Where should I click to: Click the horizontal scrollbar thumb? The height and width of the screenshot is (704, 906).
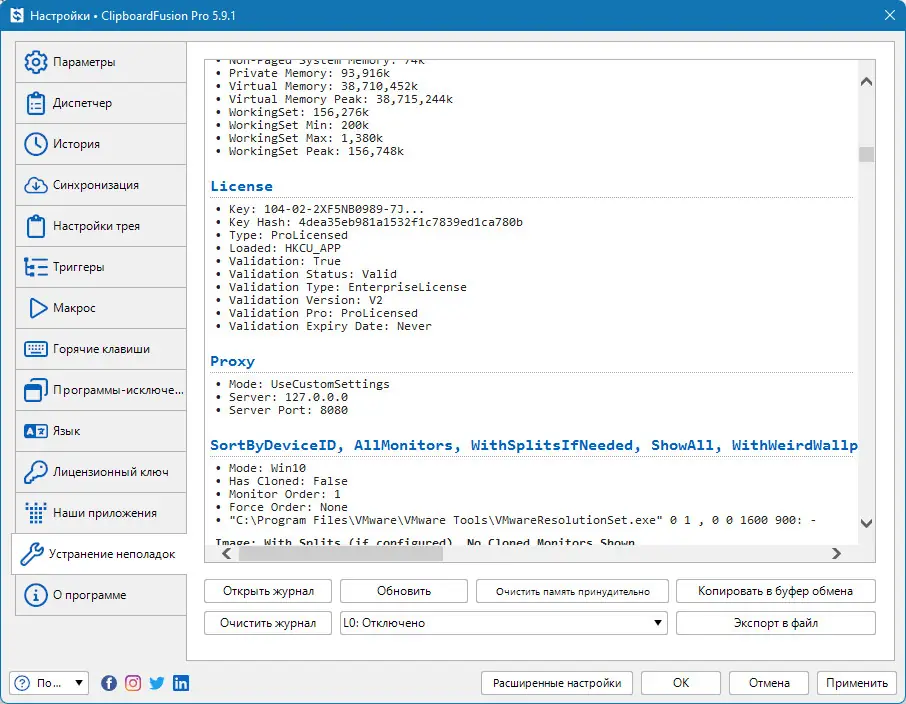coord(341,554)
